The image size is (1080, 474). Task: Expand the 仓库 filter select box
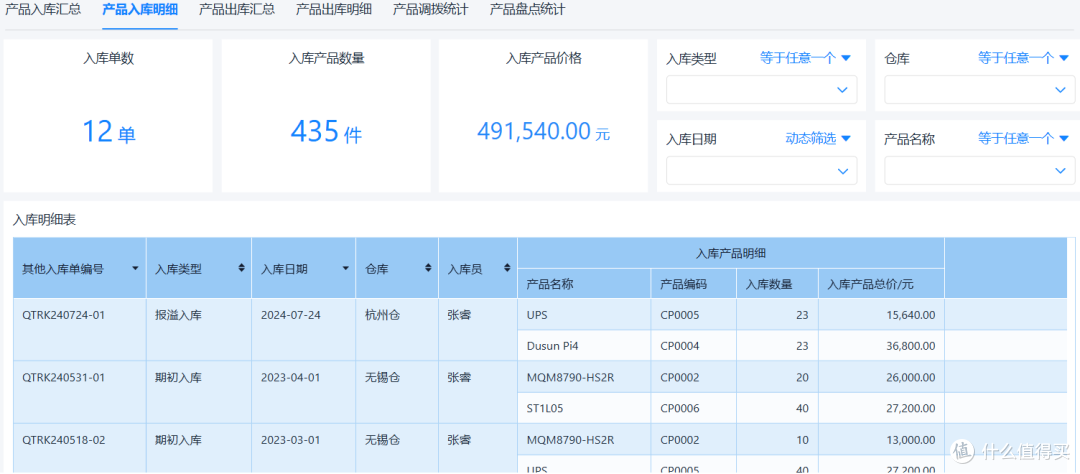(x=979, y=90)
